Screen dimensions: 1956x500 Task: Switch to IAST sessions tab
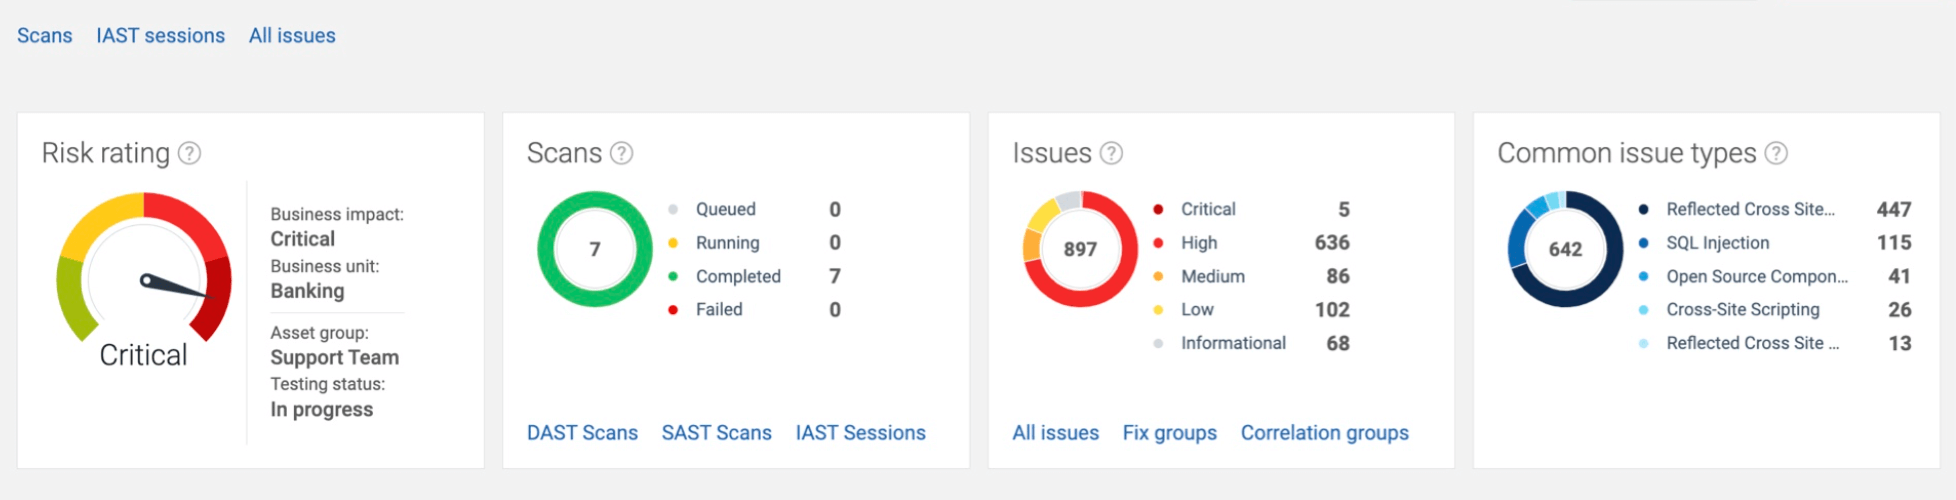pos(161,36)
